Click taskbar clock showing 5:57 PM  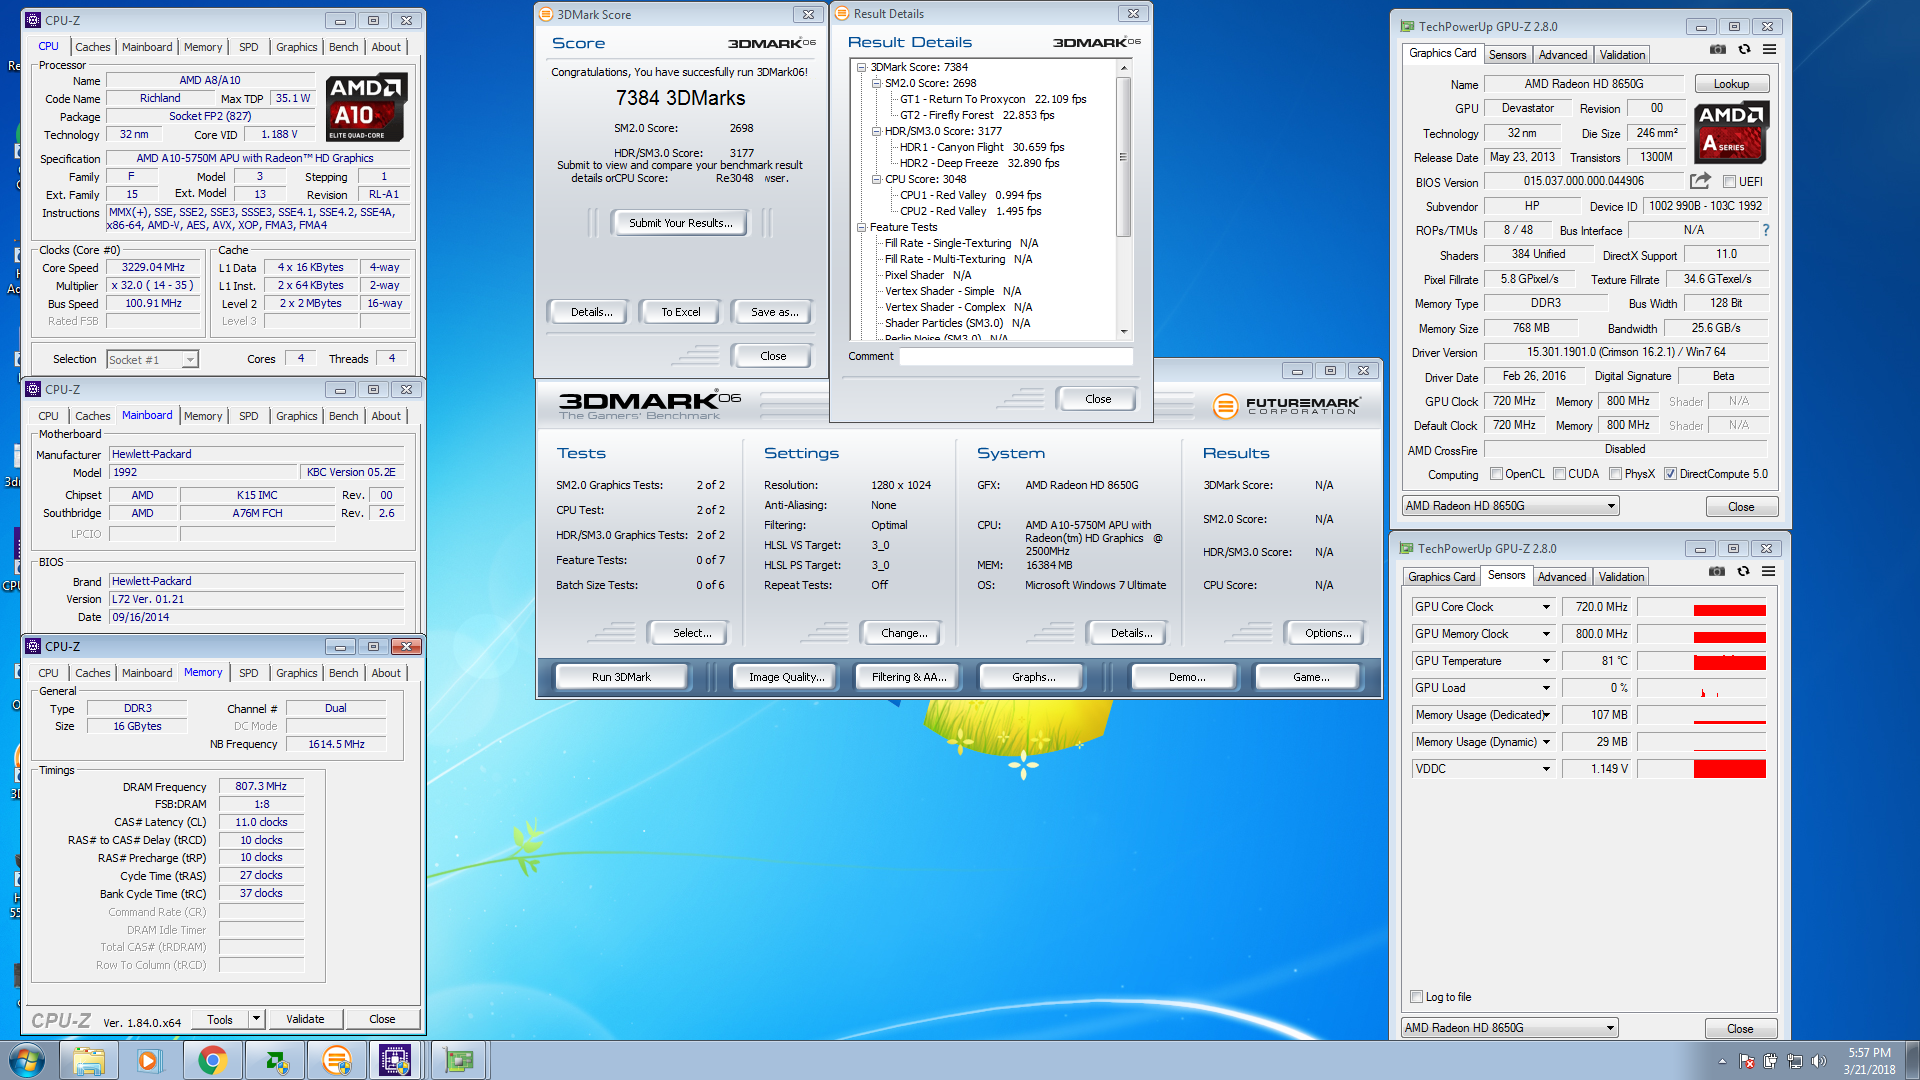[x=1869, y=1061]
